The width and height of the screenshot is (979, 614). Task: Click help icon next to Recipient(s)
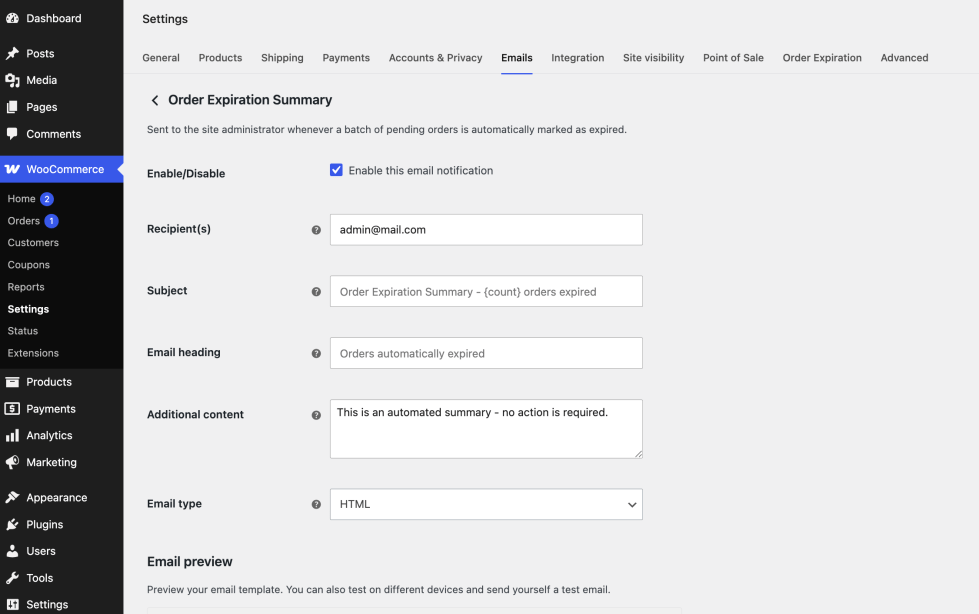coord(316,230)
